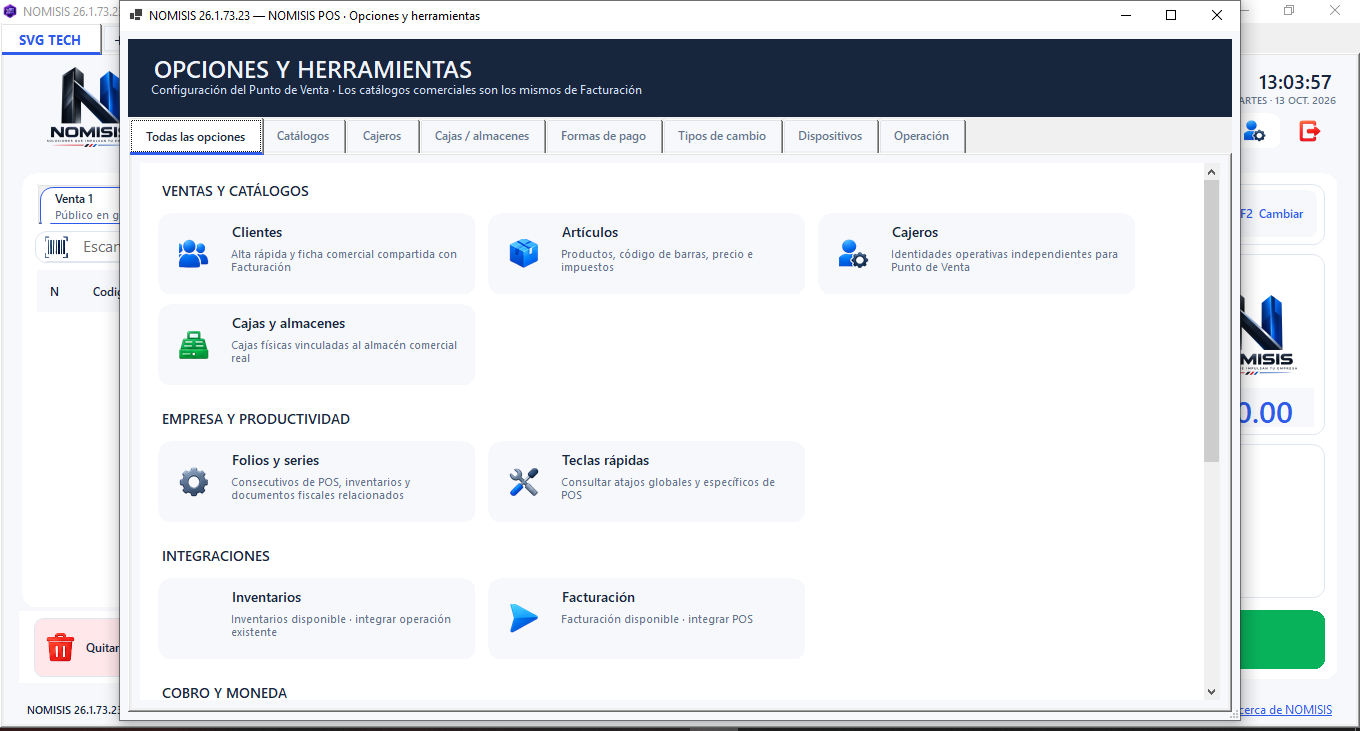The height and width of the screenshot is (731, 1360).
Task: Click the vertical scrollbar thumb
Action: coord(1211,321)
